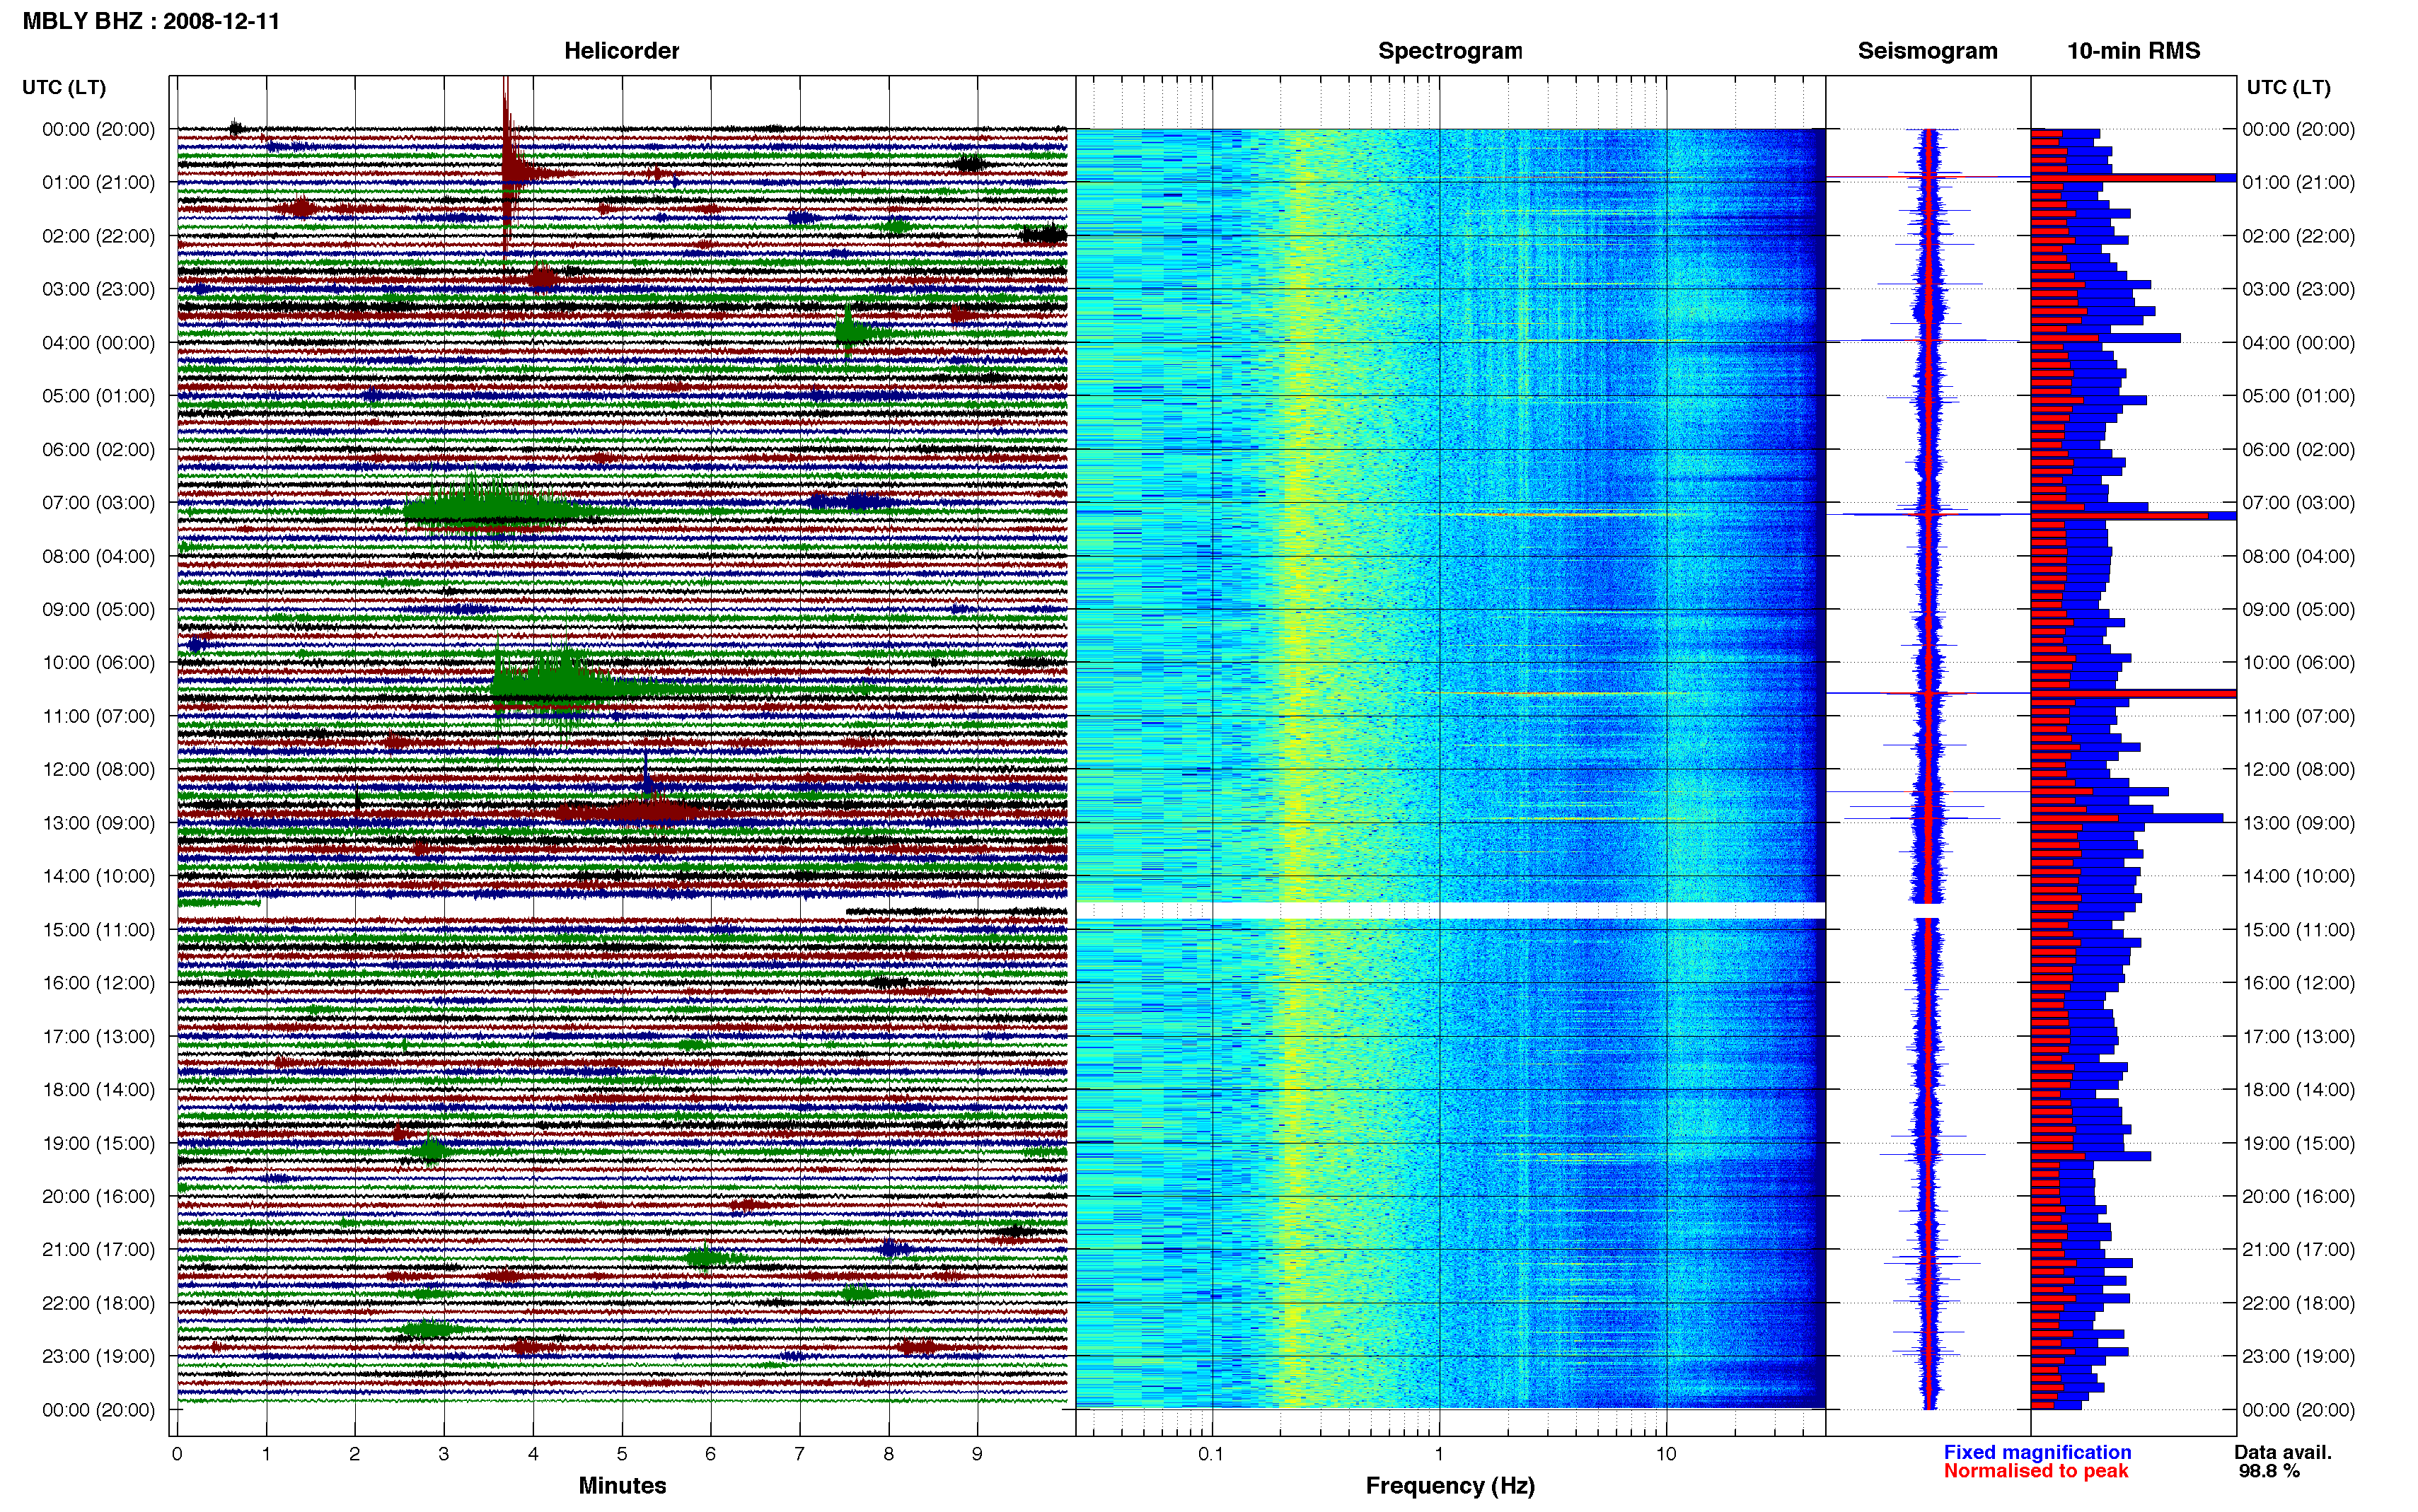
Task: Click minute tick label '5' on helicorder axis
Action: click(x=622, y=1454)
